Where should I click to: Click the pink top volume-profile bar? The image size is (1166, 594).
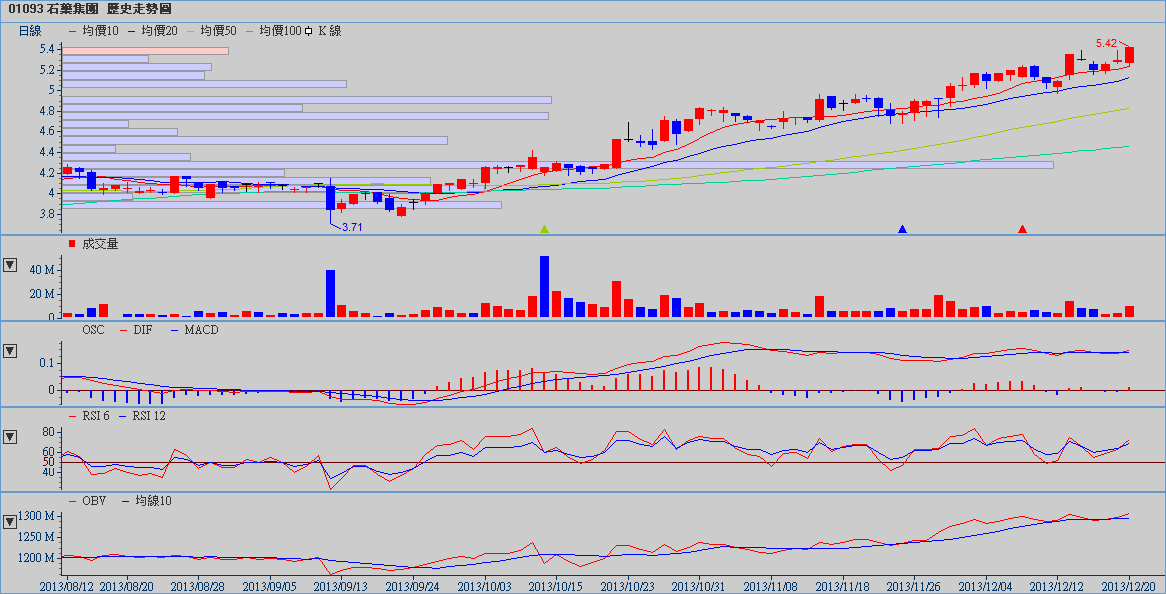[145, 50]
